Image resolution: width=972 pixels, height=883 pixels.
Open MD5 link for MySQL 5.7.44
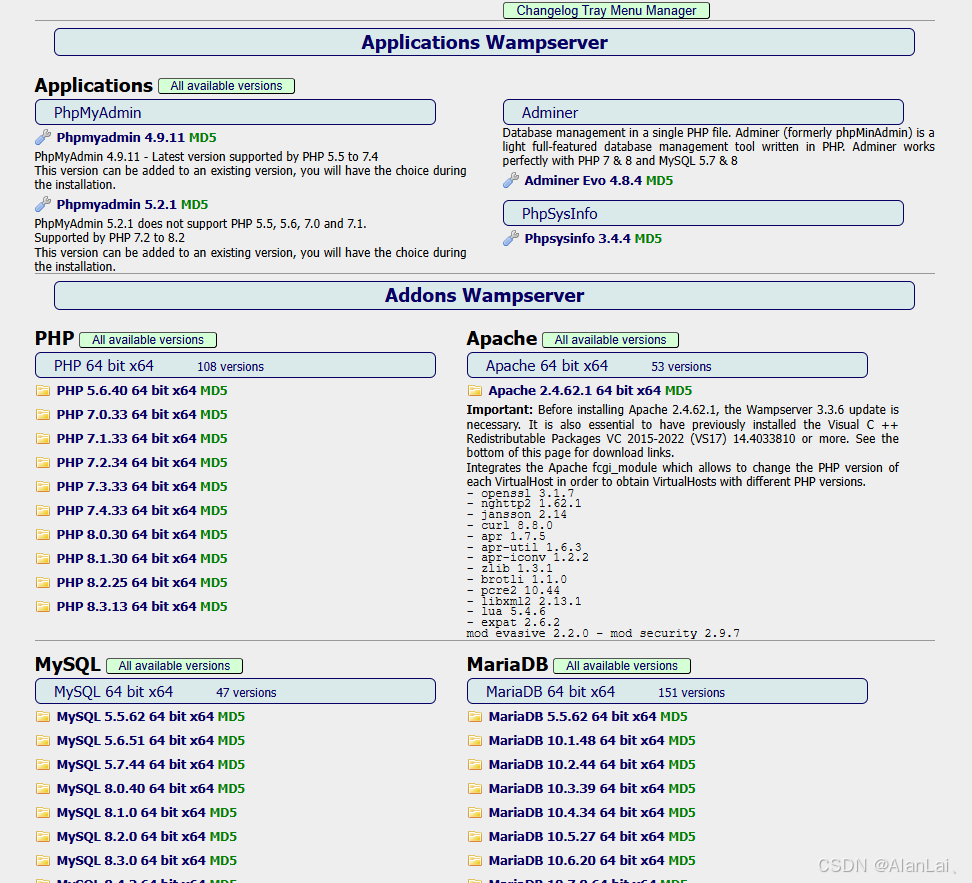point(231,765)
